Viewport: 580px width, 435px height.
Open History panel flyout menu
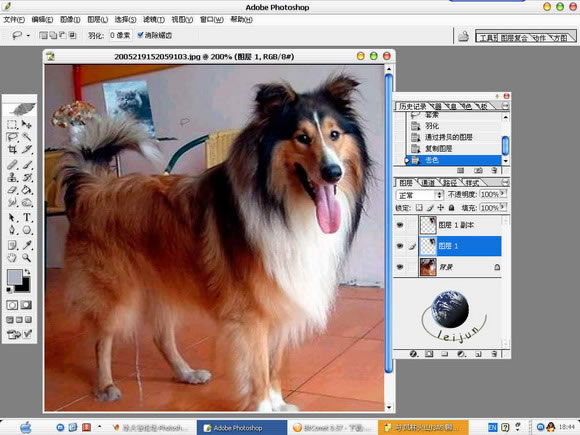(x=505, y=106)
